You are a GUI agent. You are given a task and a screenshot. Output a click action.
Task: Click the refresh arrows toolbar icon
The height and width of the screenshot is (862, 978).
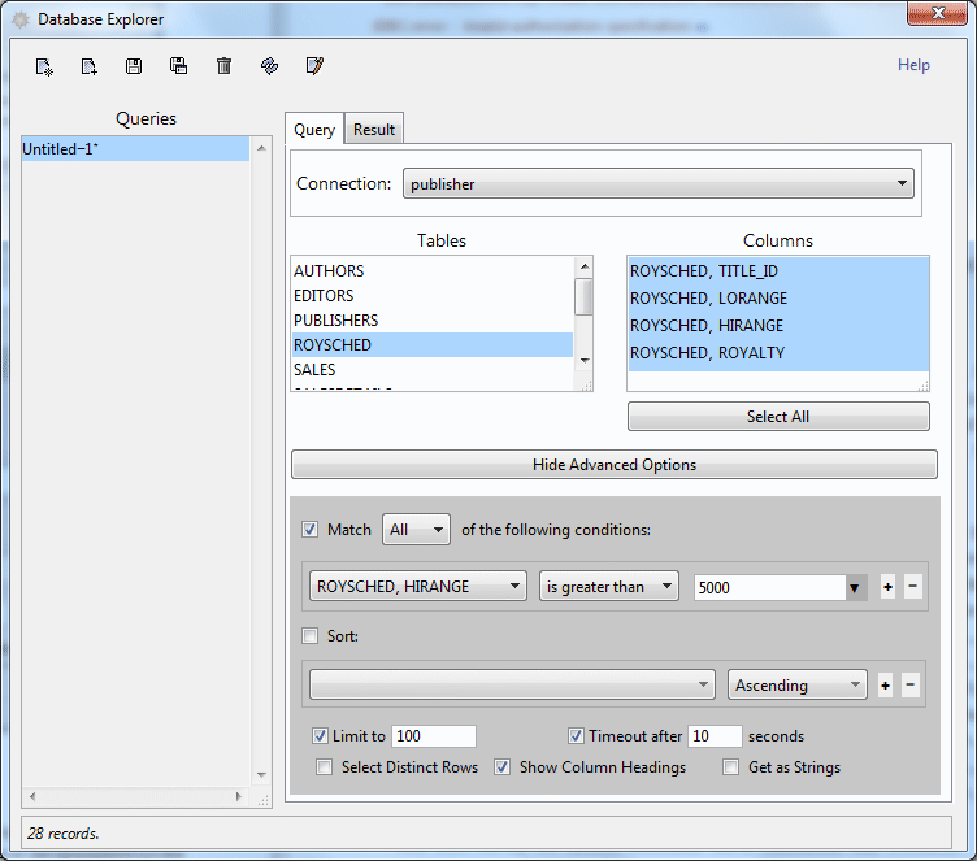[269, 67]
